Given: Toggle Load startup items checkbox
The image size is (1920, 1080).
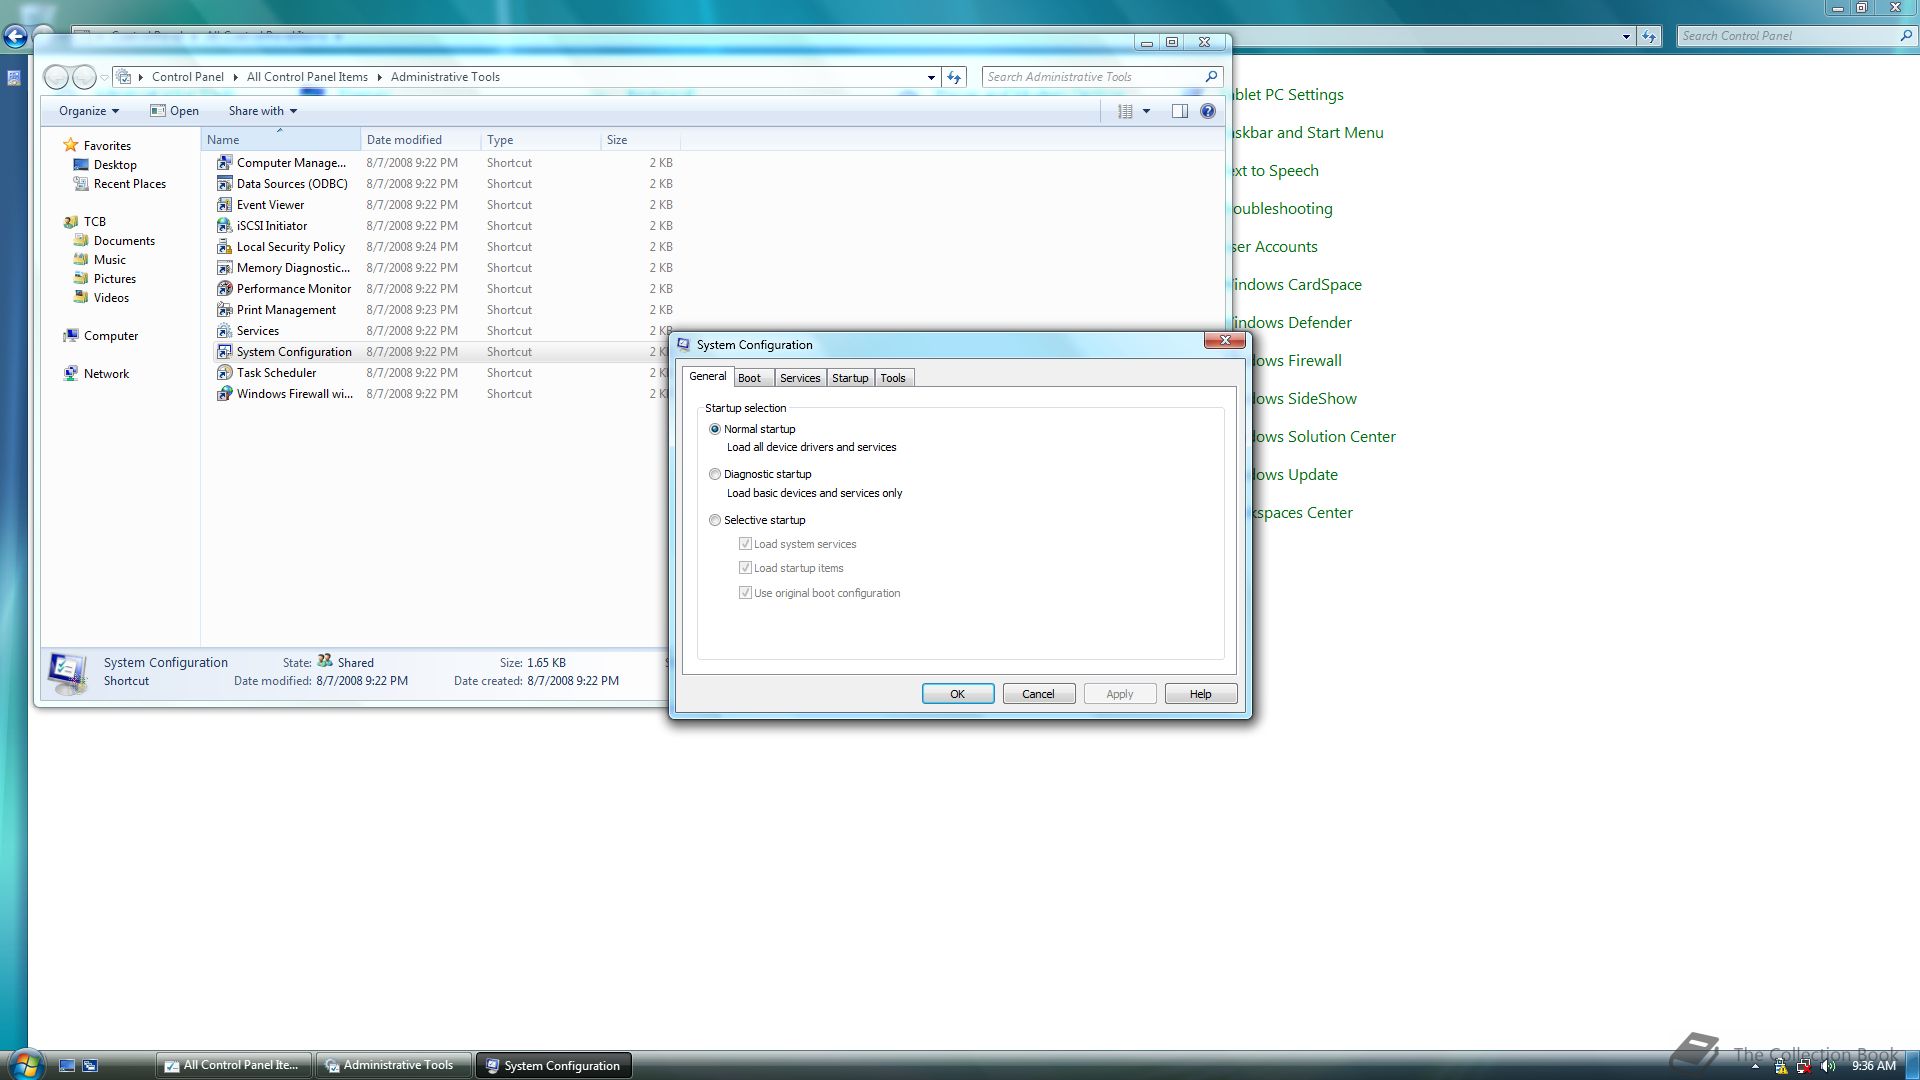Looking at the screenshot, I should pyautogui.click(x=745, y=568).
